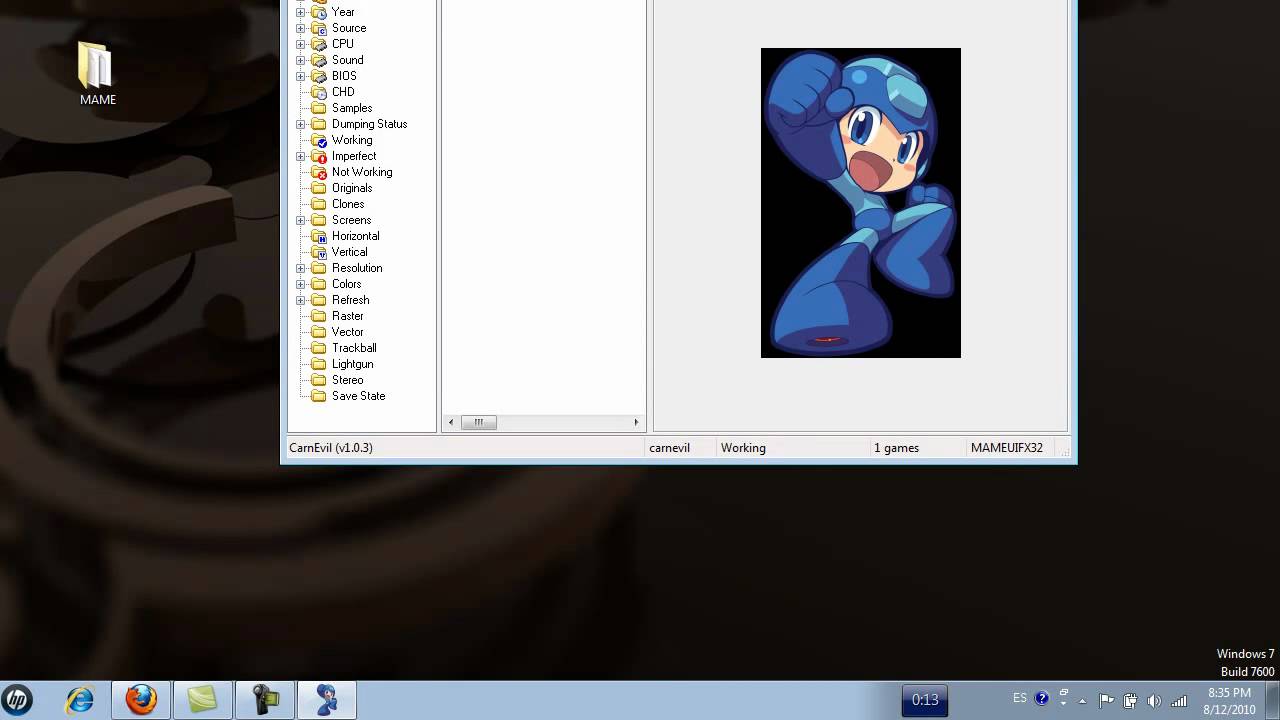Open Action Center flag icon
The width and height of the screenshot is (1280, 720).
click(x=1106, y=700)
